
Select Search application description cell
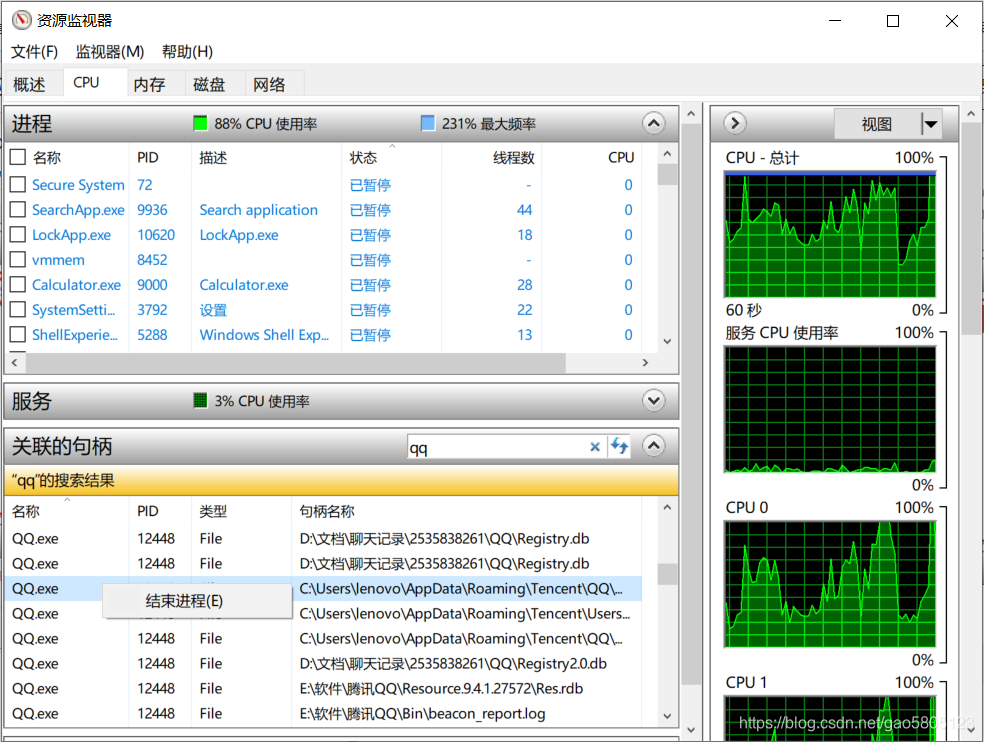coord(259,210)
